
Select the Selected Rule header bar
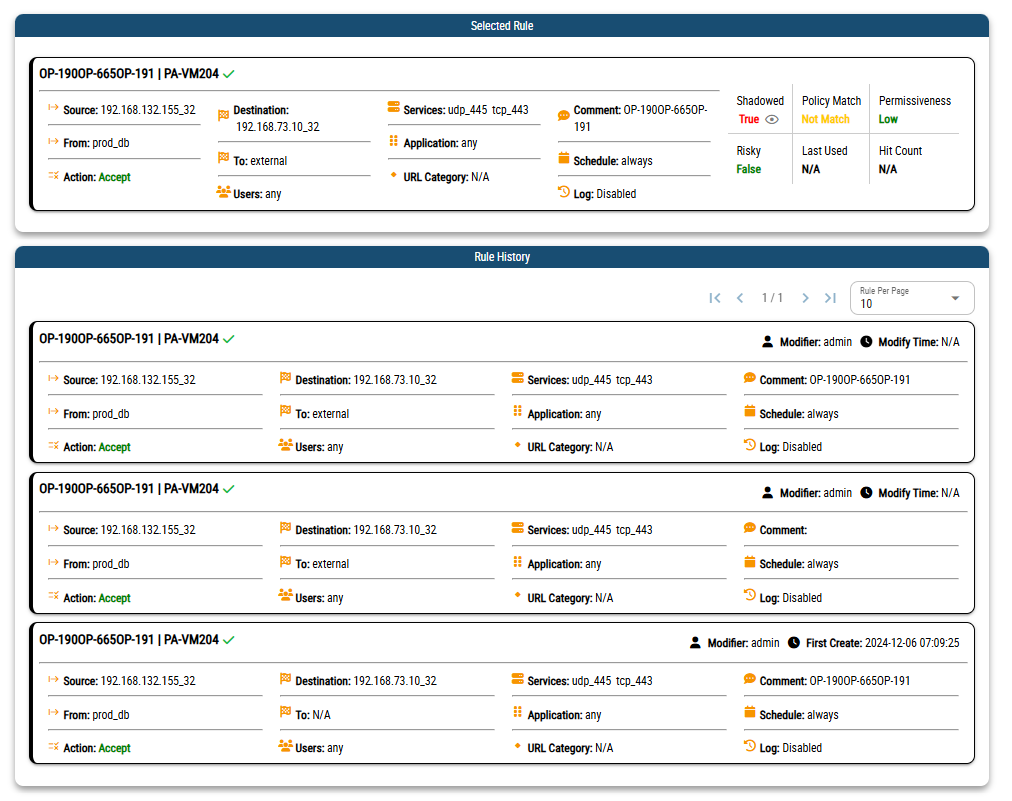(502, 26)
